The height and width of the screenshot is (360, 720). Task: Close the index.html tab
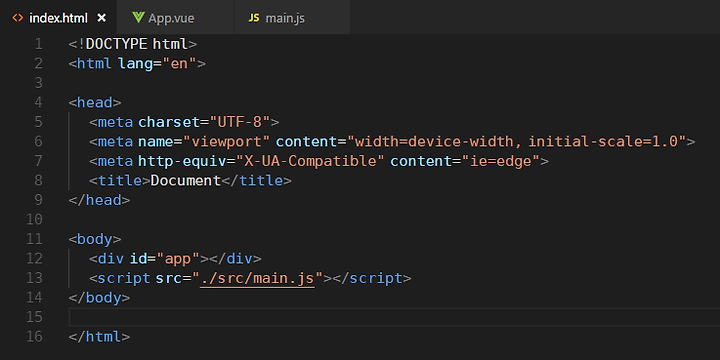pos(102,18)
